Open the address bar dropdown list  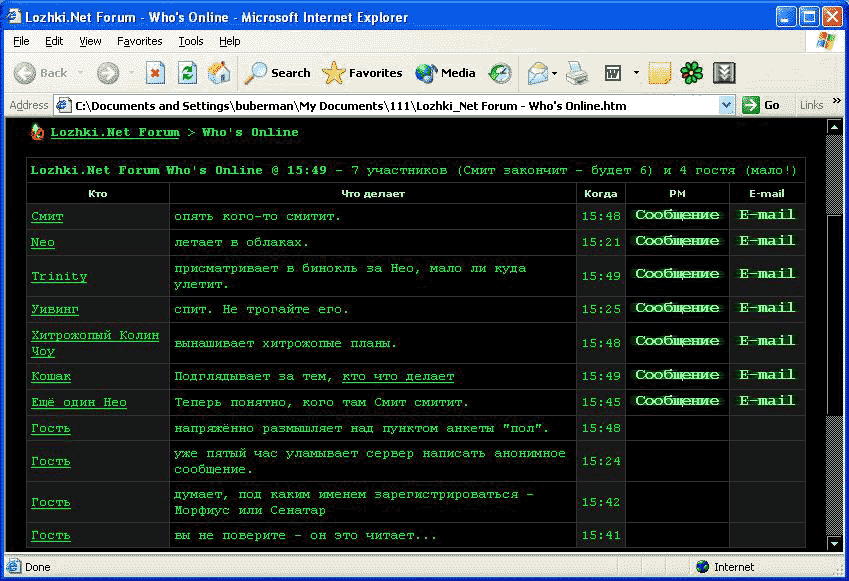click(727, 105)
